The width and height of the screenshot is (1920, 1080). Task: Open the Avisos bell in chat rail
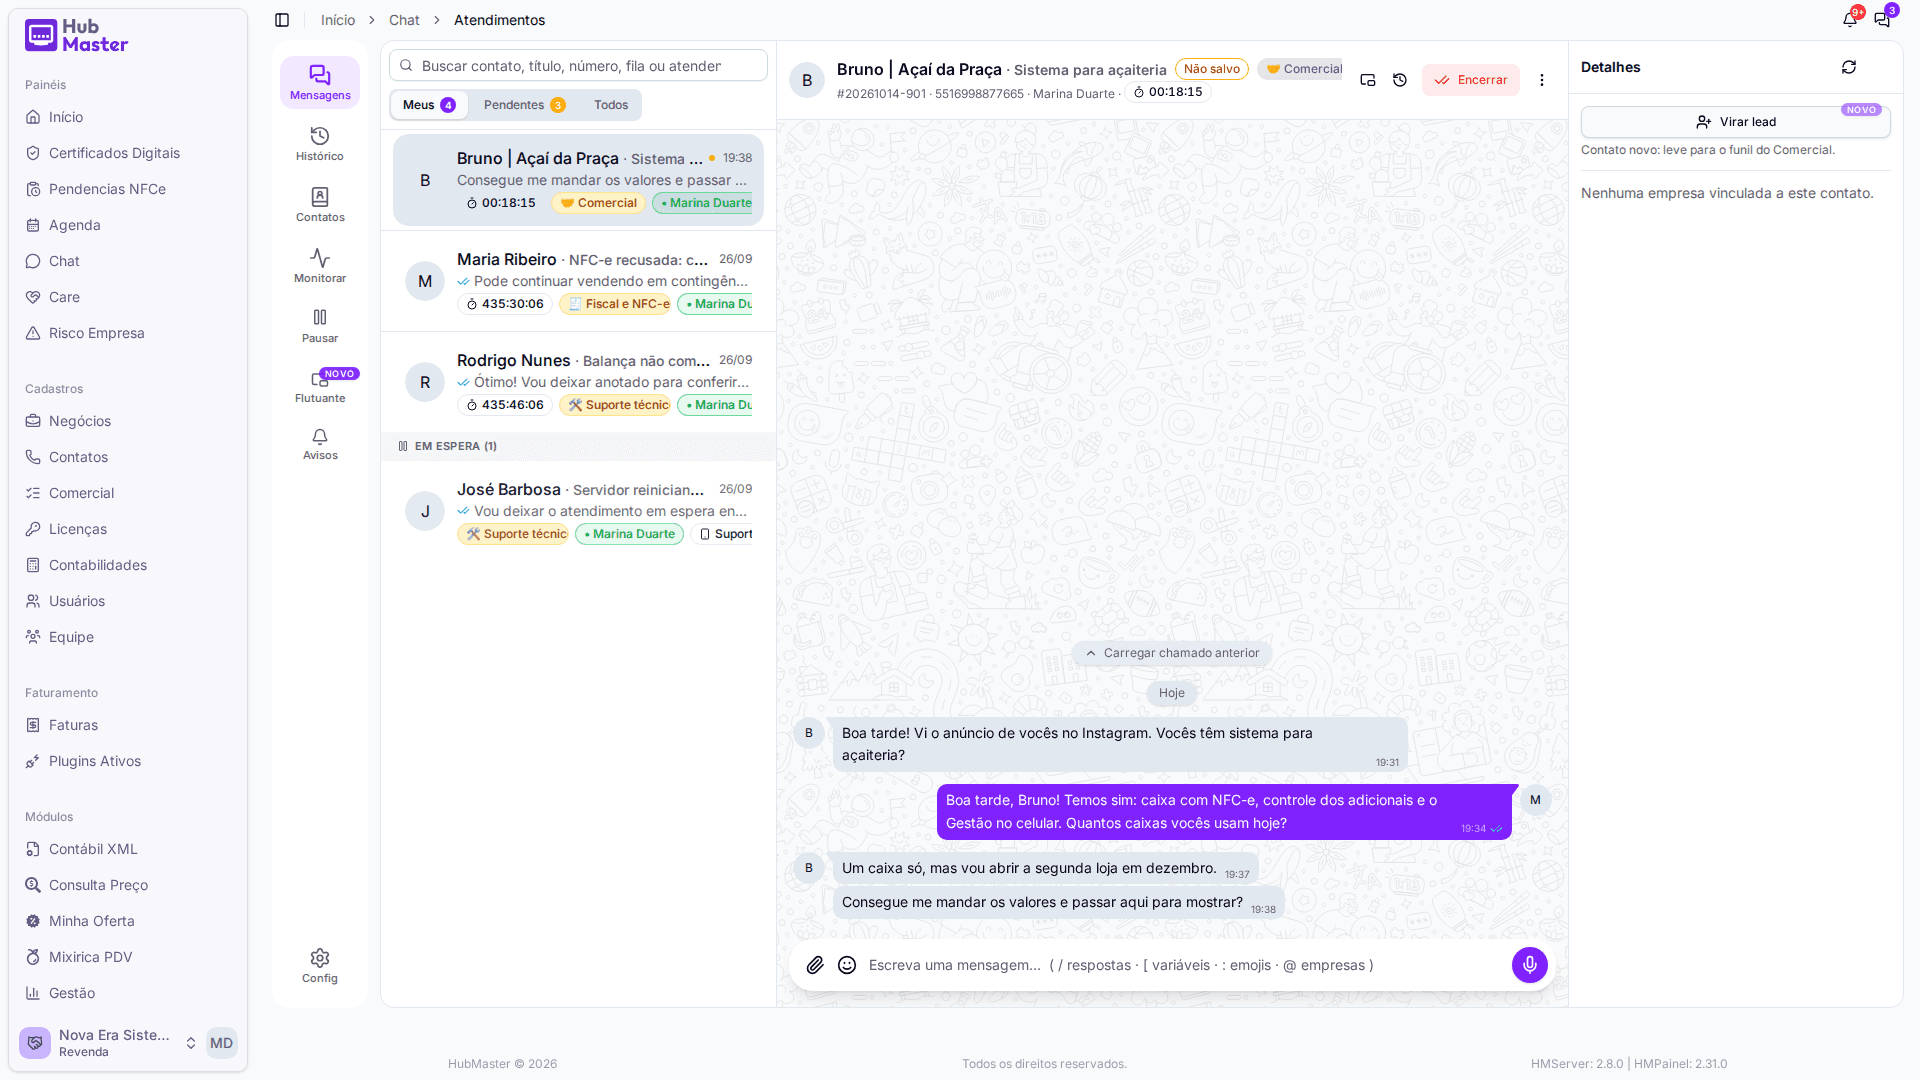[x=320, y=444]
